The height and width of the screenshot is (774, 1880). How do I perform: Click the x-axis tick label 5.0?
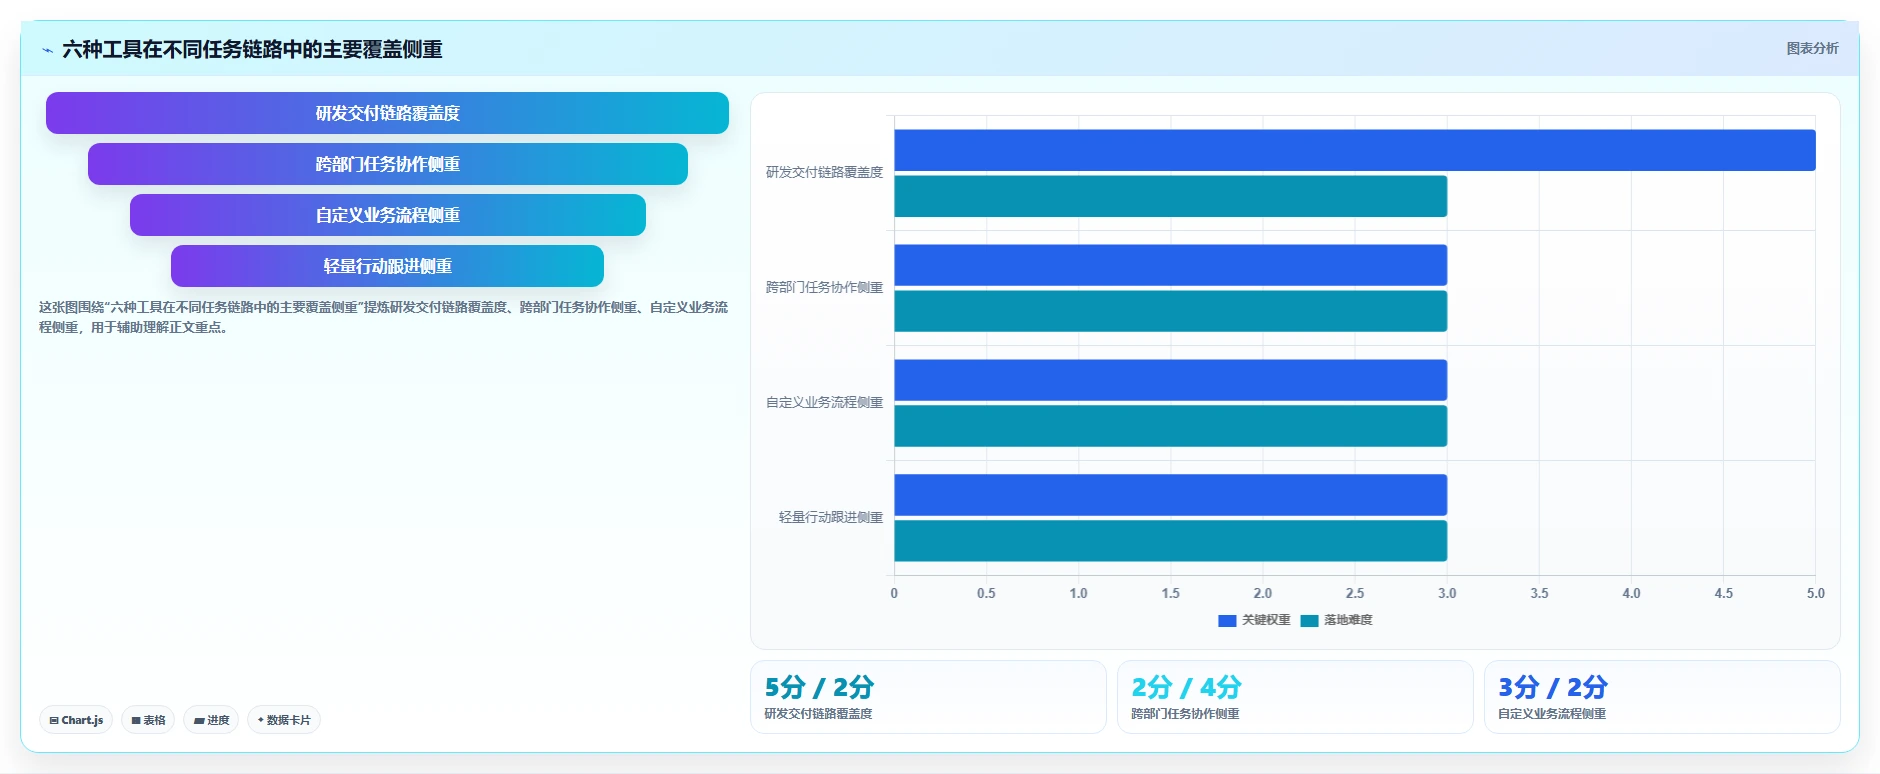[x=1815, y=593]
